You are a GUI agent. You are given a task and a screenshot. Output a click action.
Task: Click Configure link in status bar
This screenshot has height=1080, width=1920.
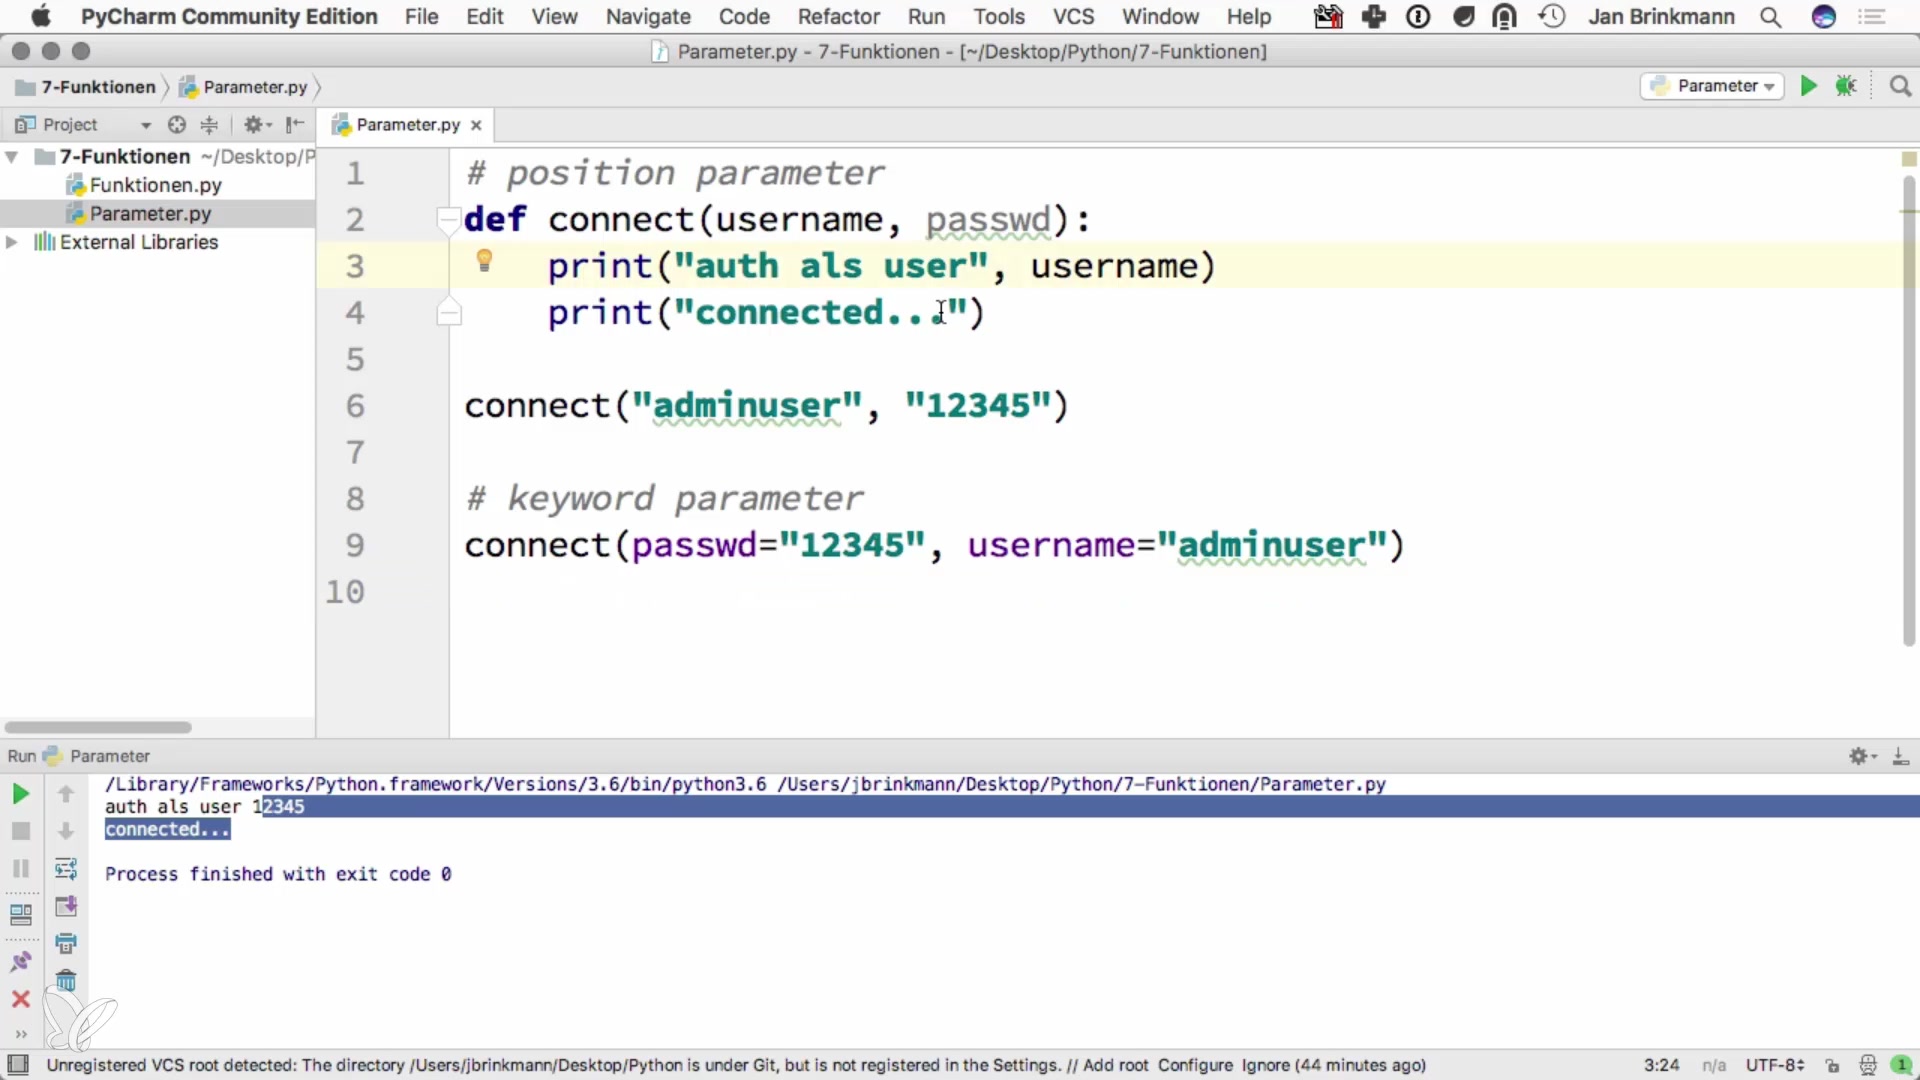point(1194,1065)
